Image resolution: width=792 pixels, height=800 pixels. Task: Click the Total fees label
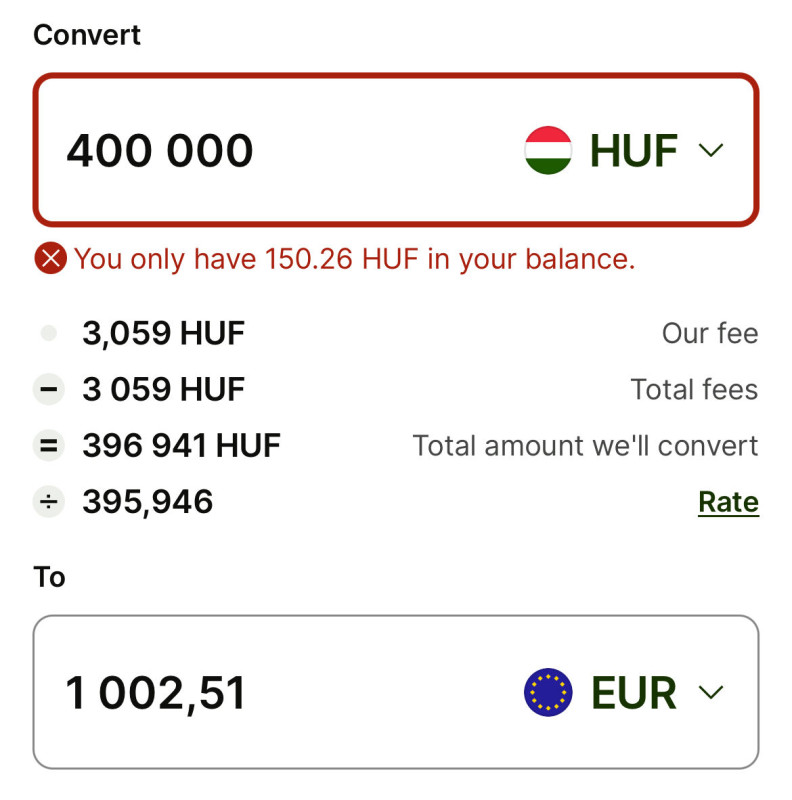click(x=694, y=389)
